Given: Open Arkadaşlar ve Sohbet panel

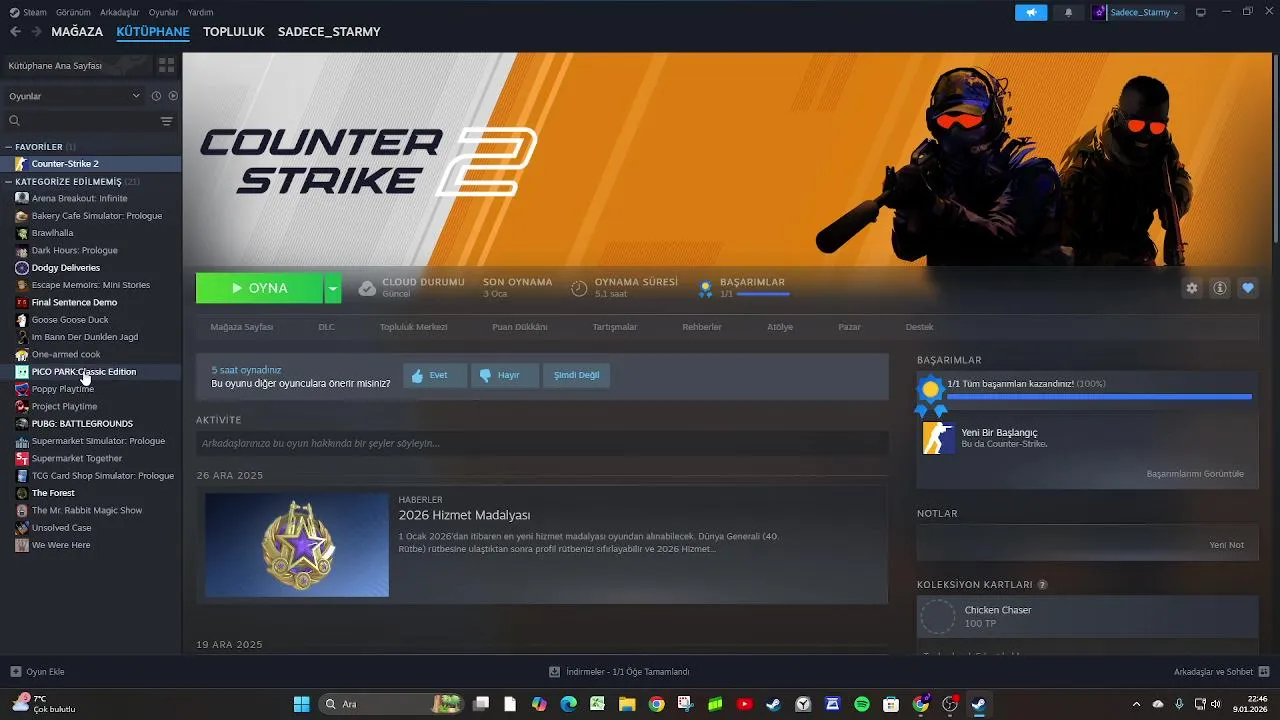Looking at the screenshot, I should pyautogui.click(x=1222, y=672).
